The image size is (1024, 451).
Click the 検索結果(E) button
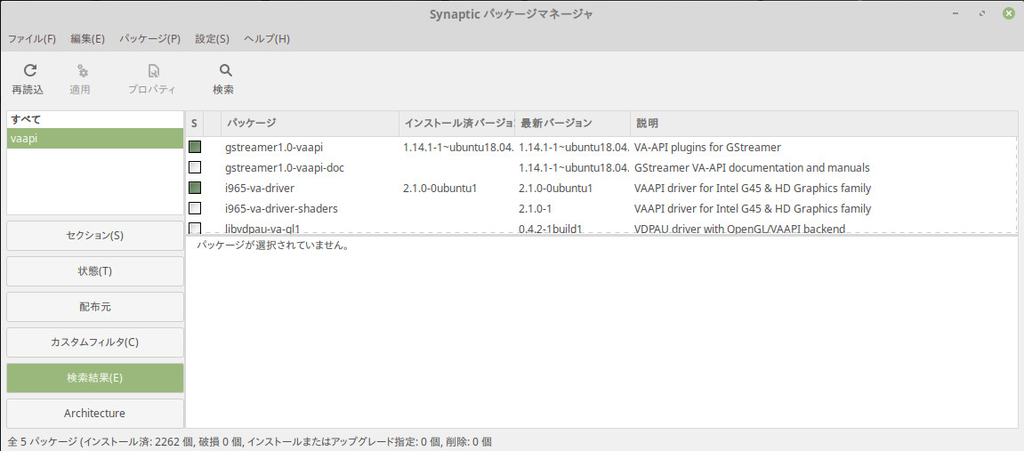pos(95,378)
